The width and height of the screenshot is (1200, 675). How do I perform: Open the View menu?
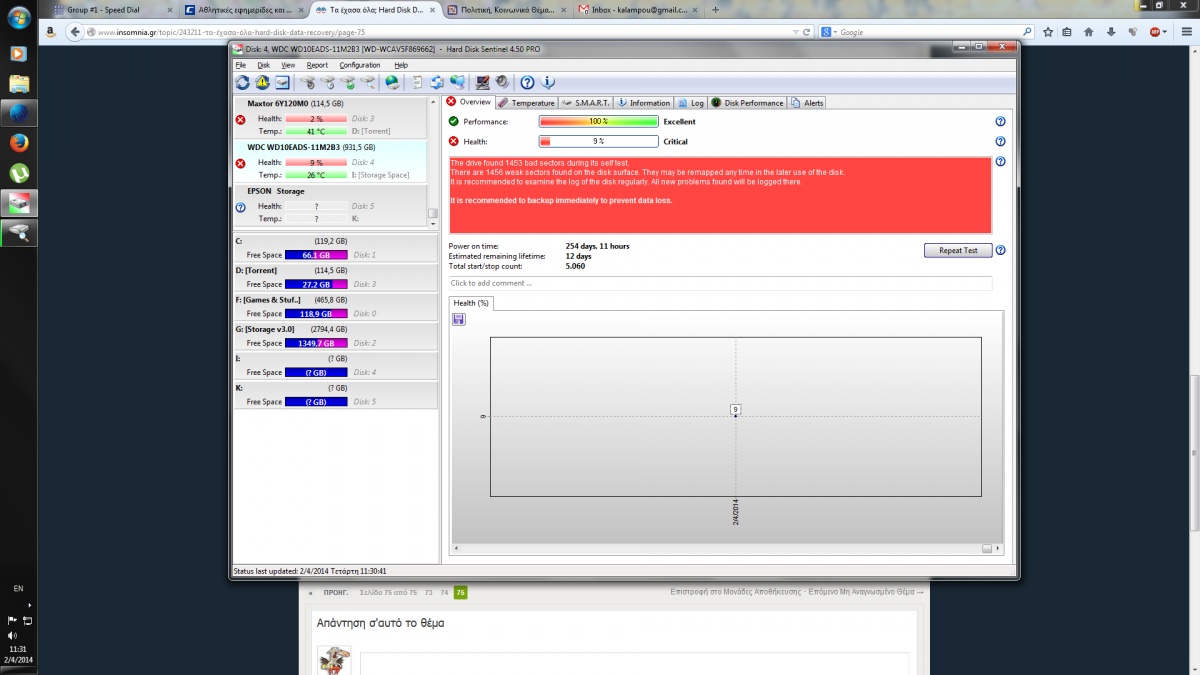pyautogui.click(x=288, y=65)
